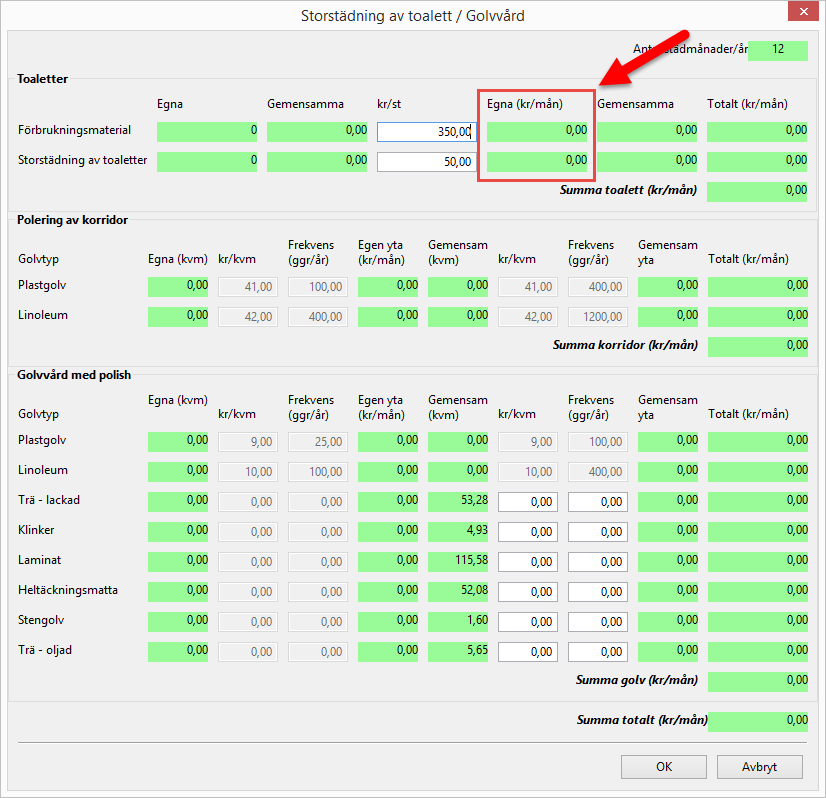Click the Trä - lackad Gemensam value 53,28
Screen dimensions: 826x798
(x=458, y=501)
